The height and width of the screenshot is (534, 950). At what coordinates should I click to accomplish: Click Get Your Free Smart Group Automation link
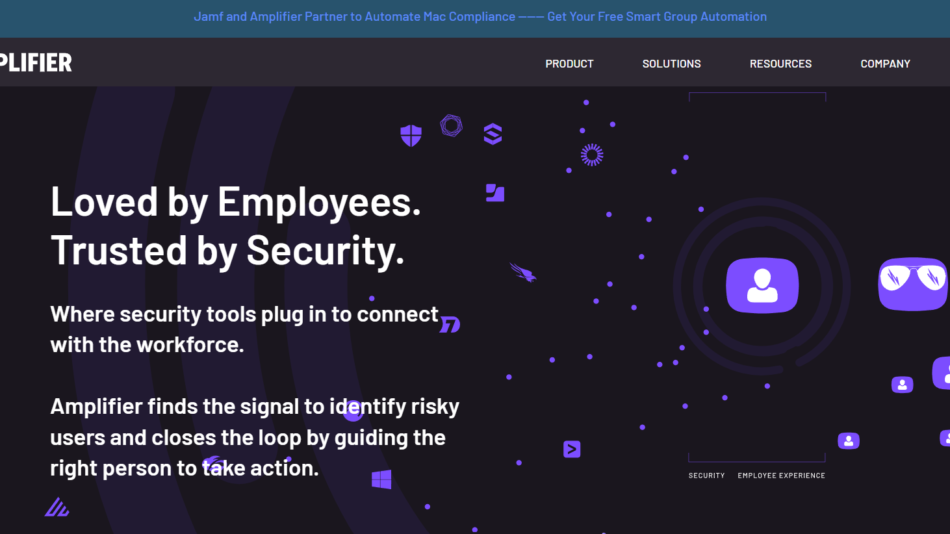coord(657,17)
